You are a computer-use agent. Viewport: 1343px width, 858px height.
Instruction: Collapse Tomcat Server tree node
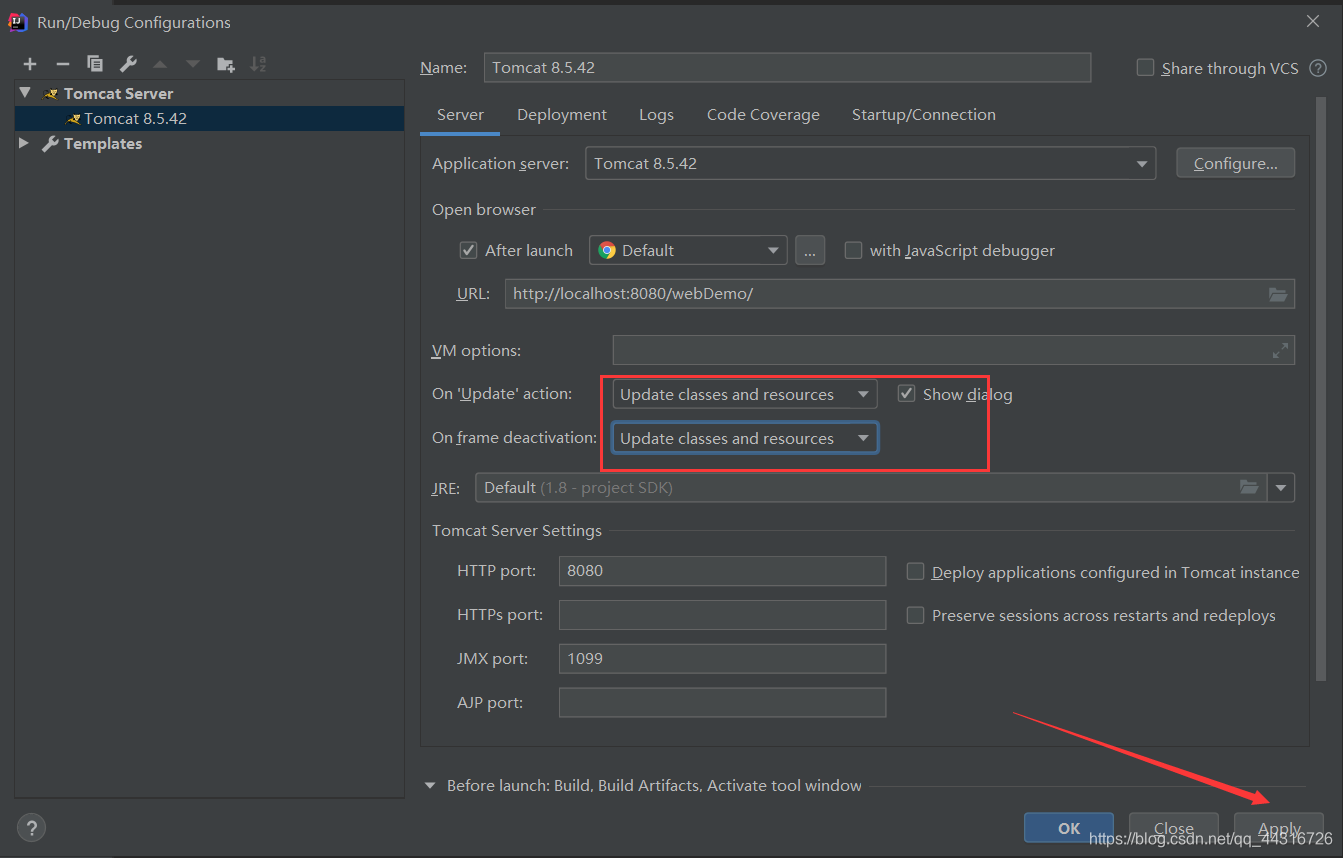coord(25,92)
